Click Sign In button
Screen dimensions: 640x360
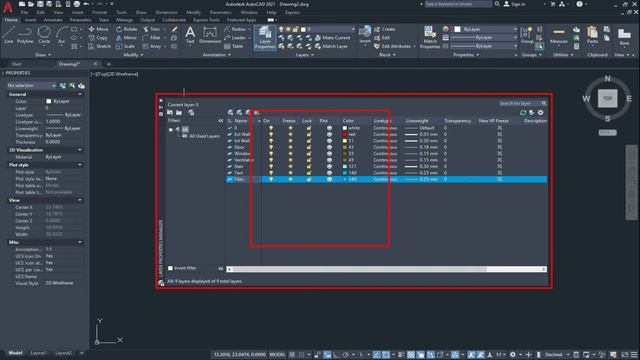coord(515,4)
